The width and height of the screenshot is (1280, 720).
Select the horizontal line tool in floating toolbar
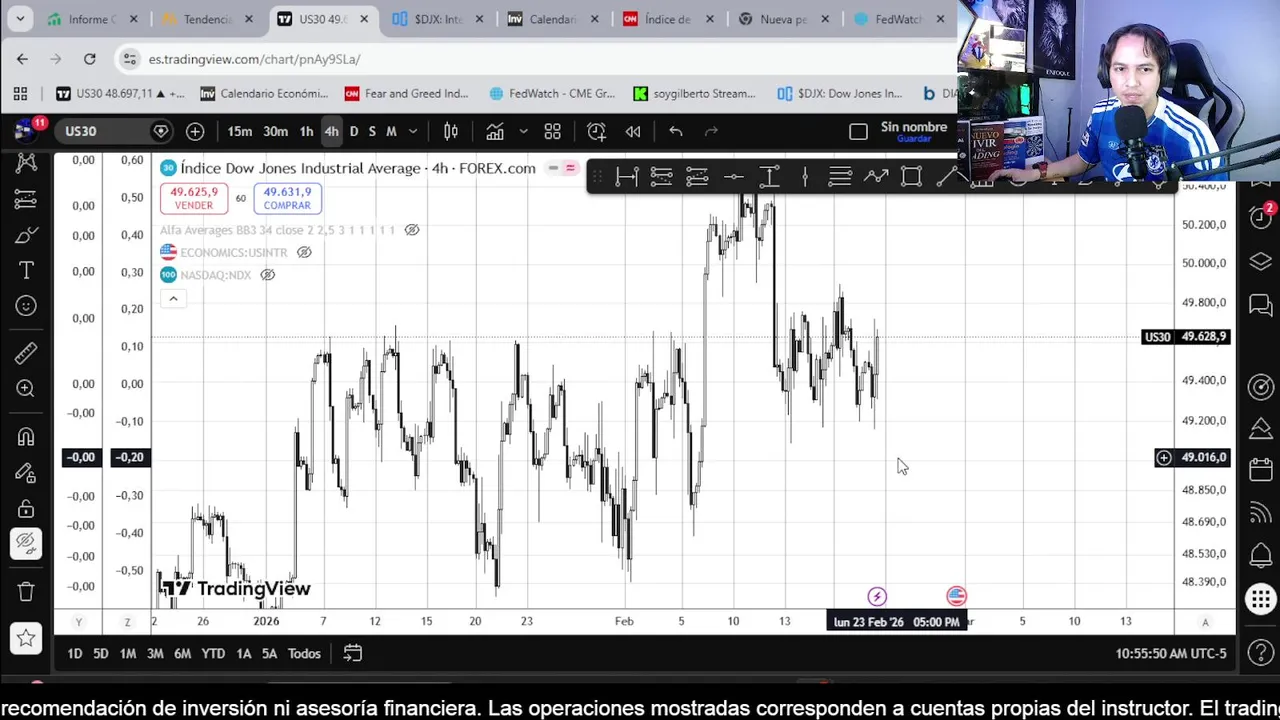(x=733, y=177)
